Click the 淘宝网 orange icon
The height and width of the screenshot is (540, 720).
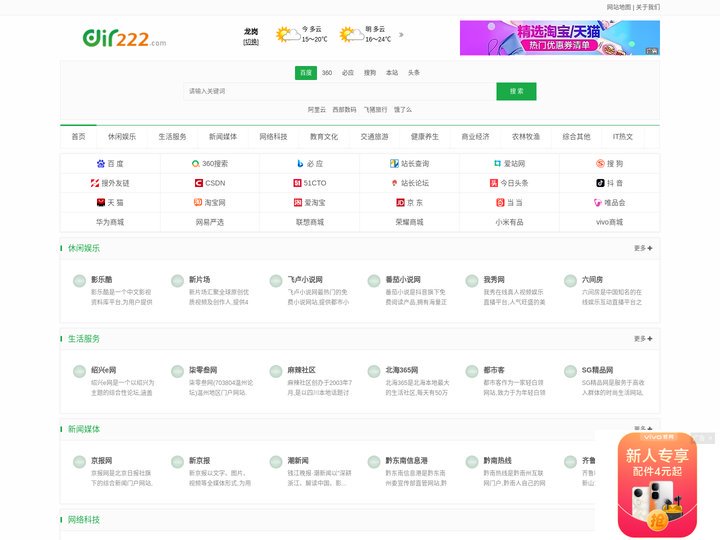click(197, 202)
